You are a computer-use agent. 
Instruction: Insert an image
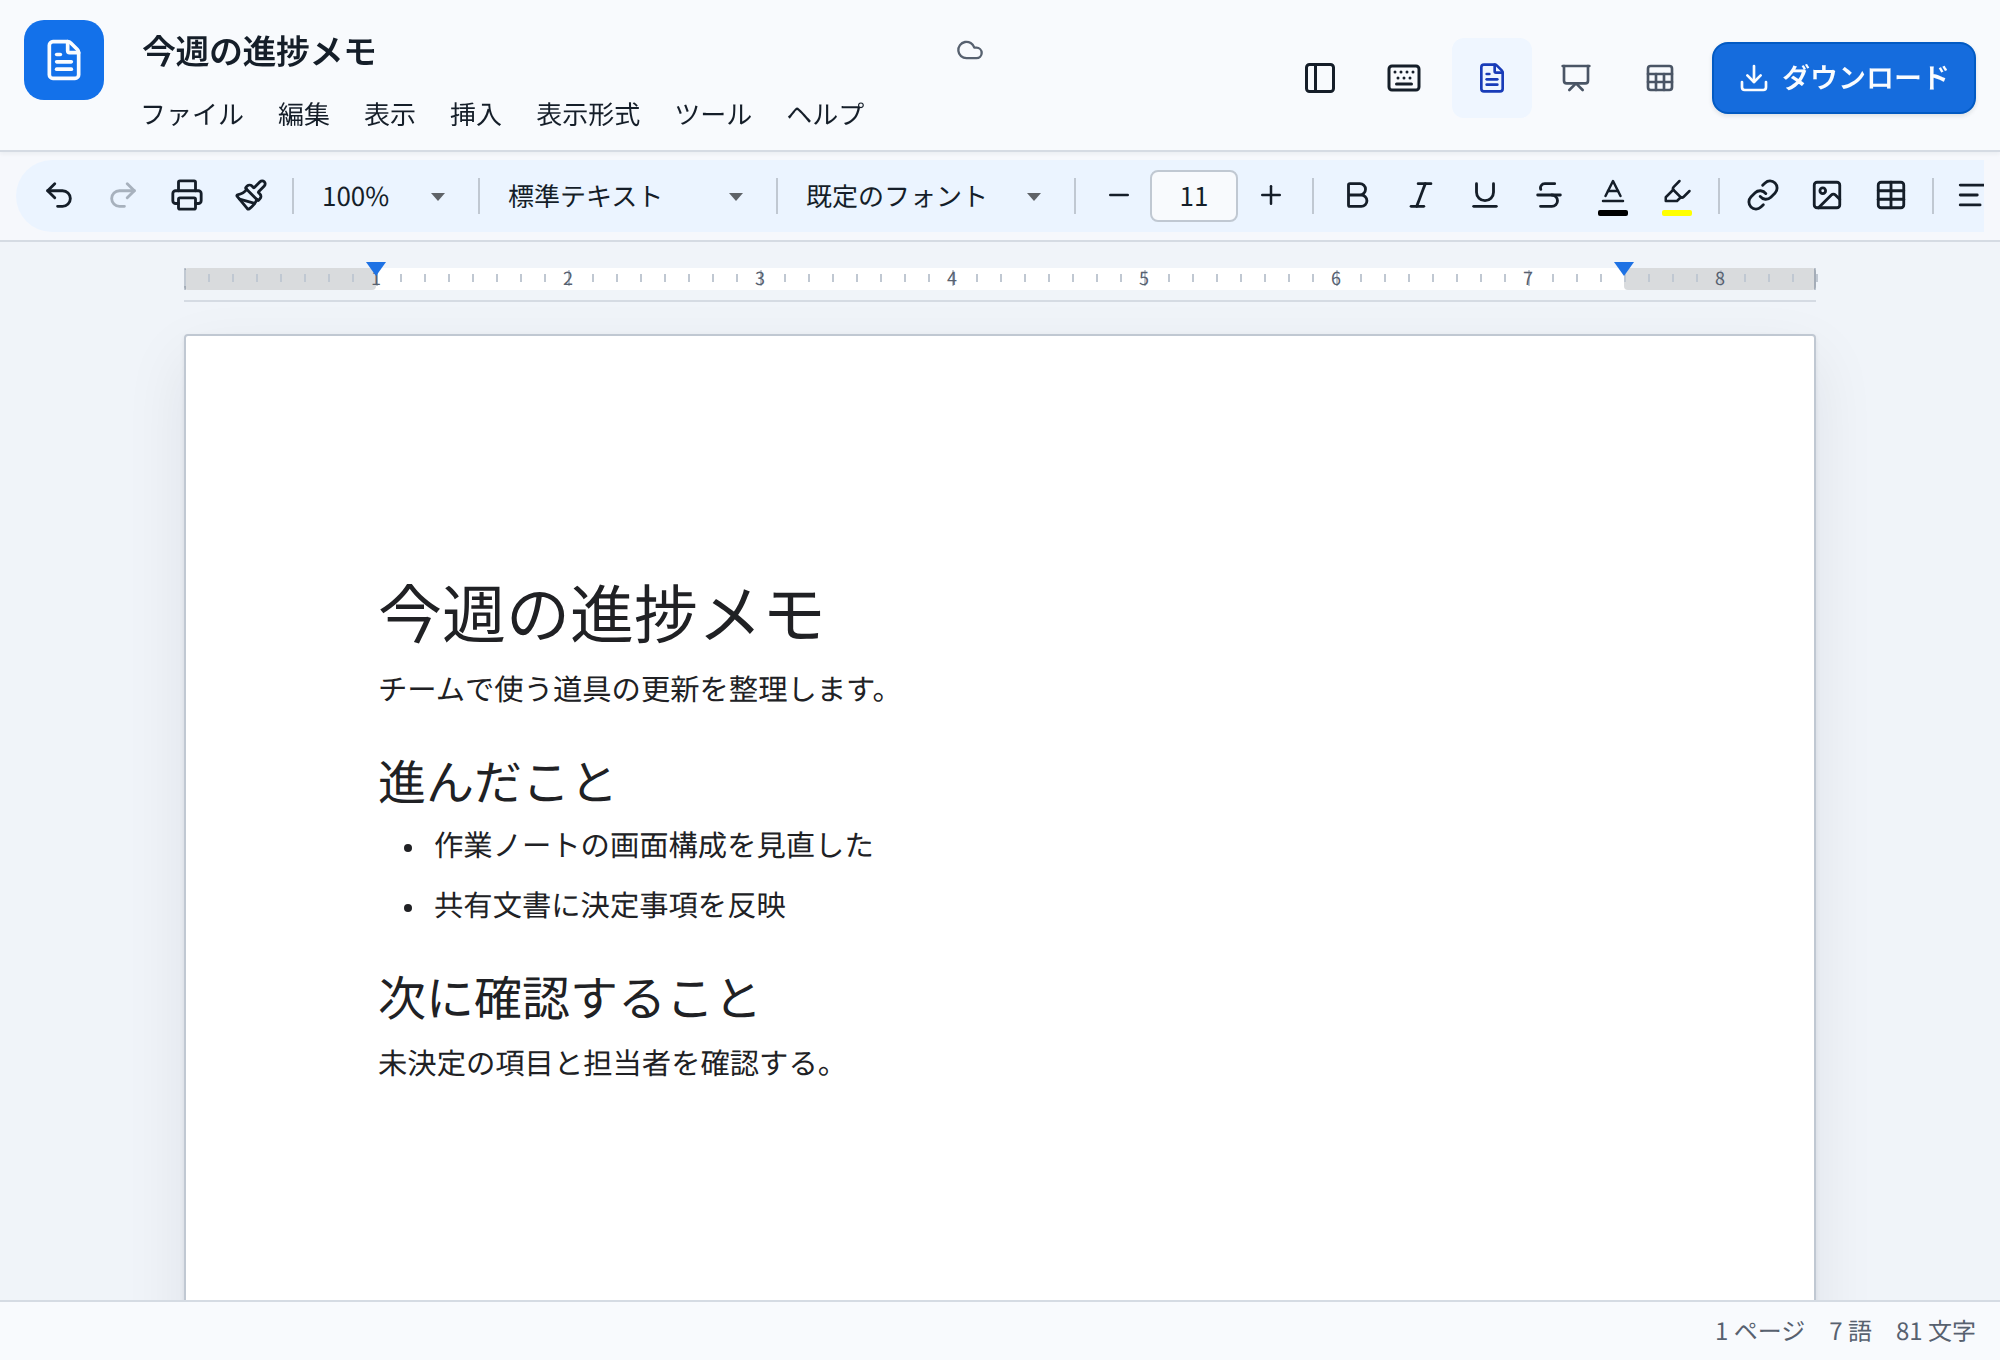(1827, 196)
